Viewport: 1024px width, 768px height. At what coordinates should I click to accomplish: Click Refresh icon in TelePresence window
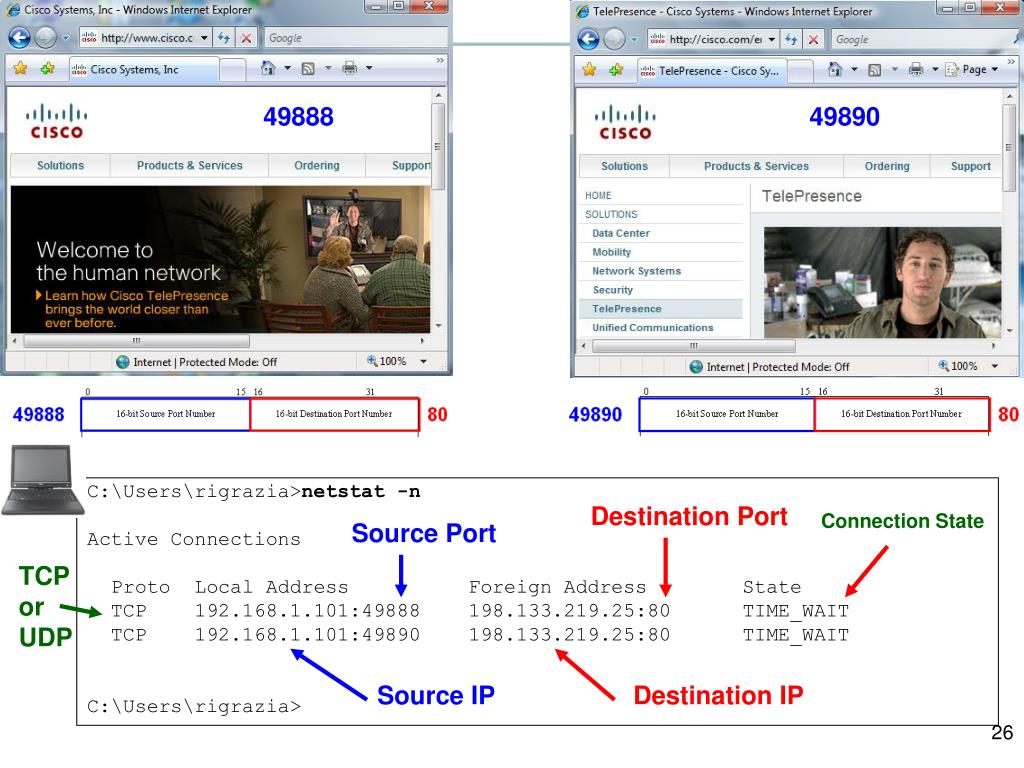pyautogui.click(x=791, y=39)
